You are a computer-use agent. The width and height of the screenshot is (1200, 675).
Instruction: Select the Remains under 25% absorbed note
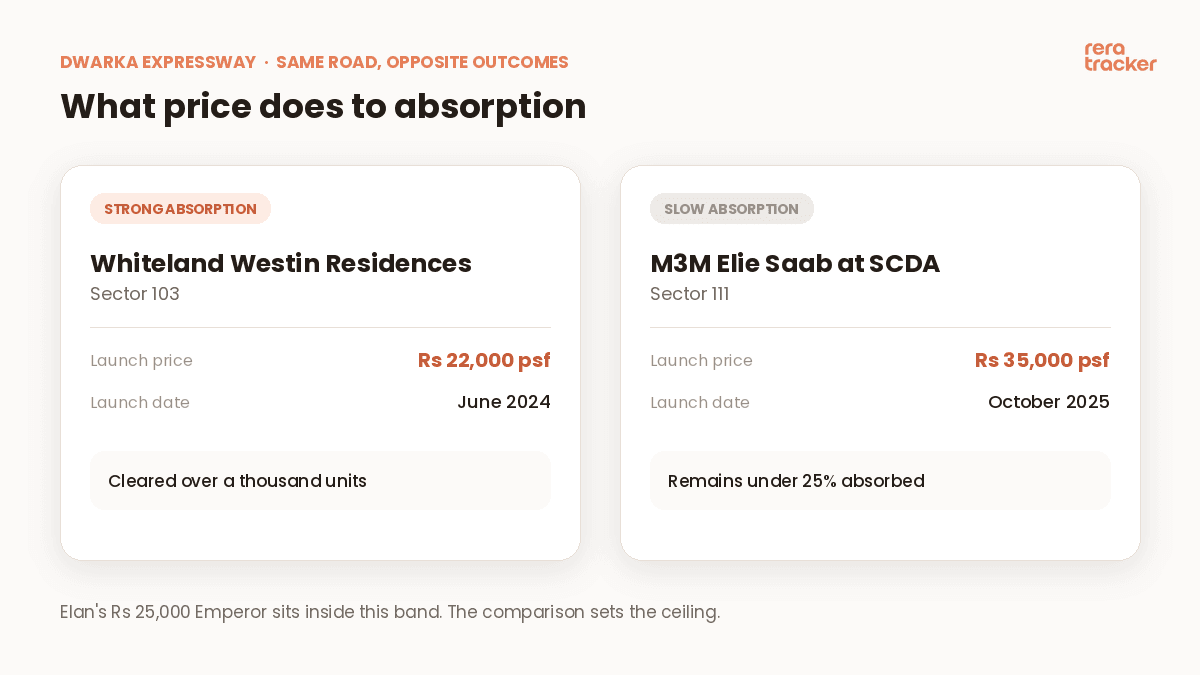[x=880, y=481]
